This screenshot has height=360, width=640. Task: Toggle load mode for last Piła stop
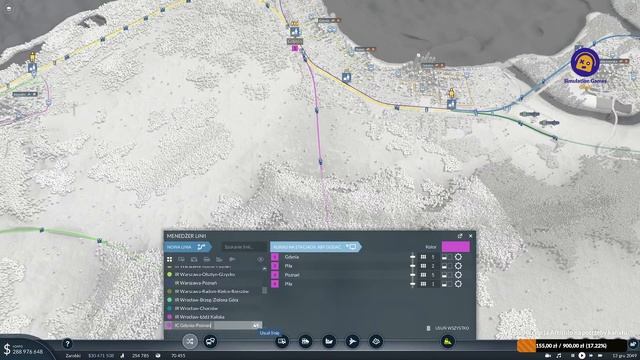click(444, 284)
